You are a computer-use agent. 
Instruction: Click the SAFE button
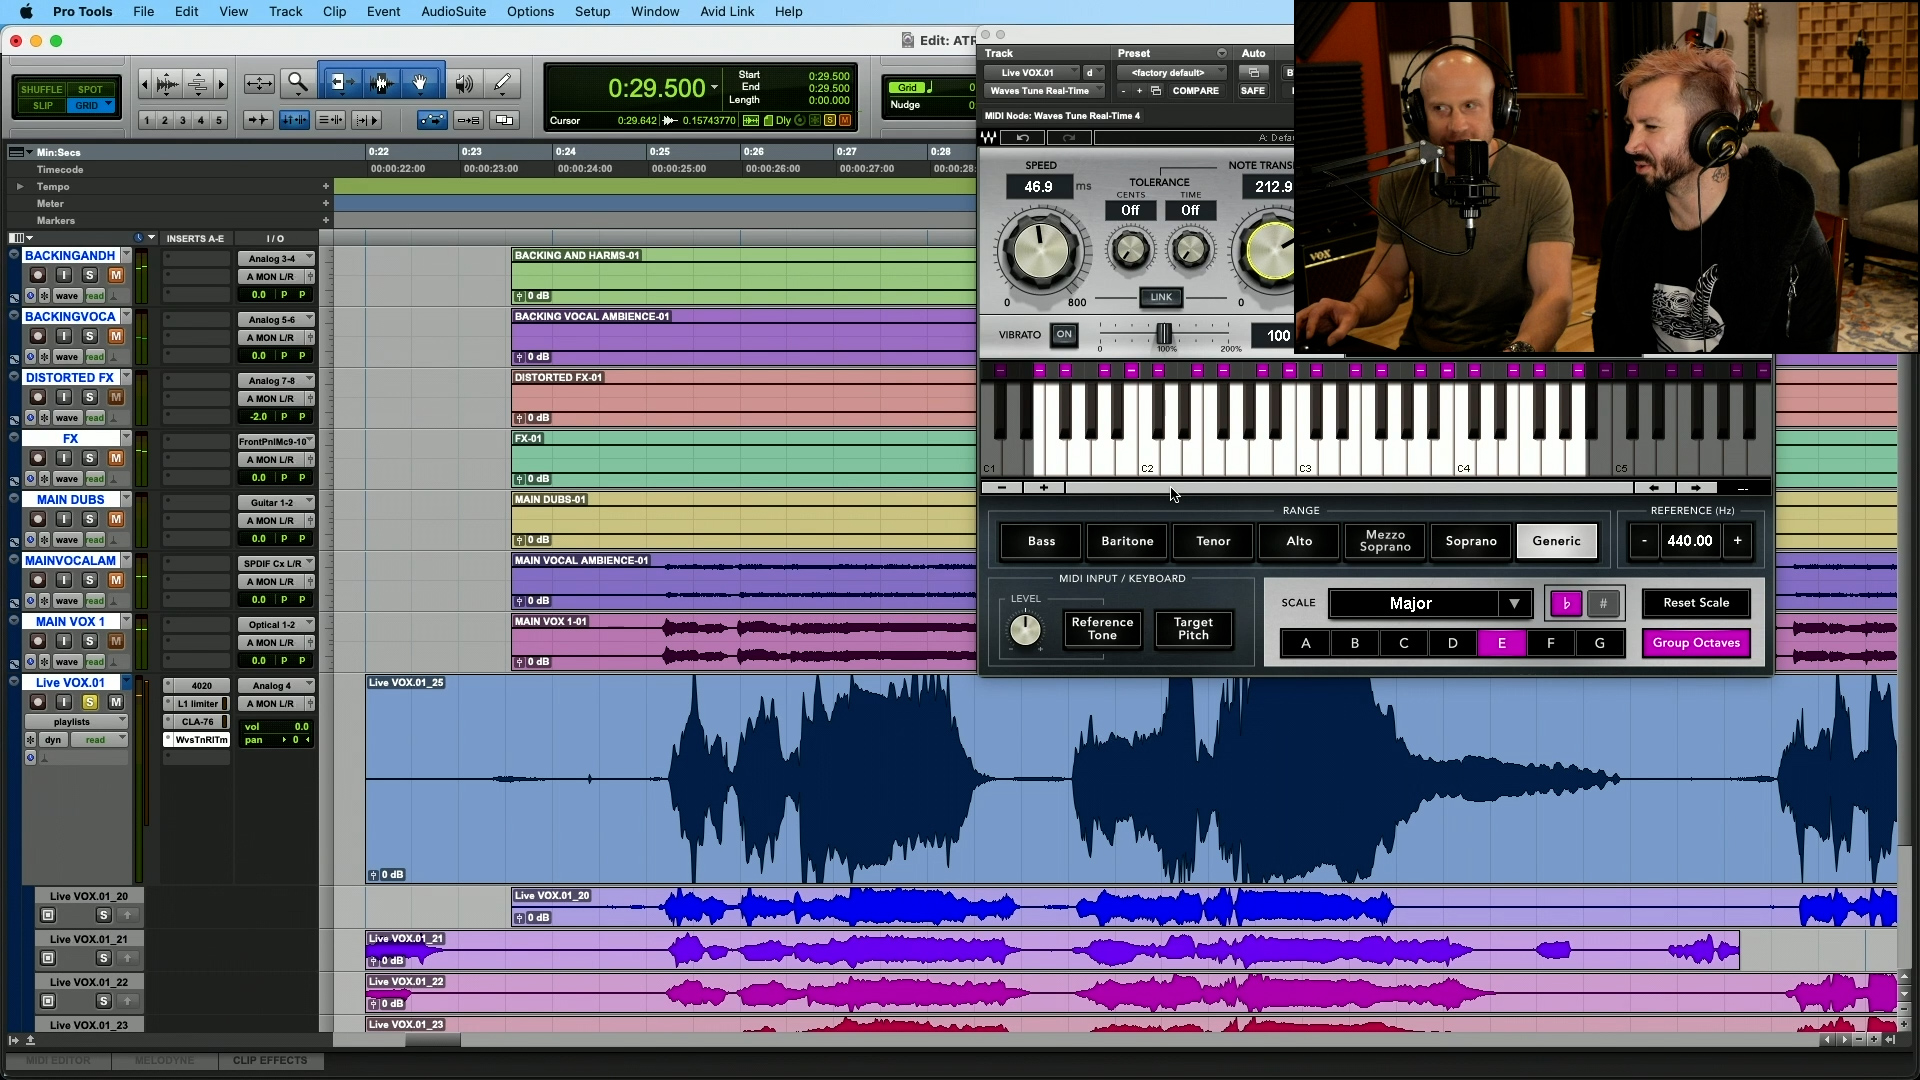[x=1253, y=91]
